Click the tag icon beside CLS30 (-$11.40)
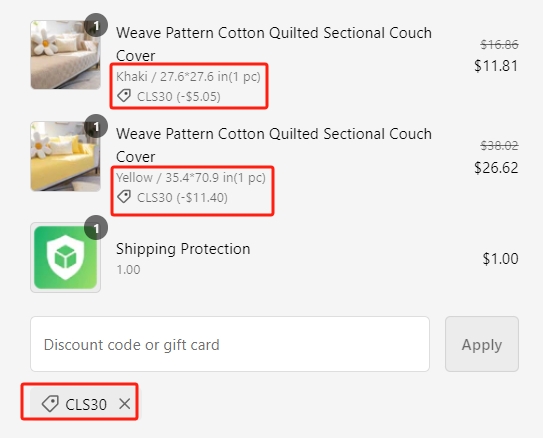 coord(124,197)
